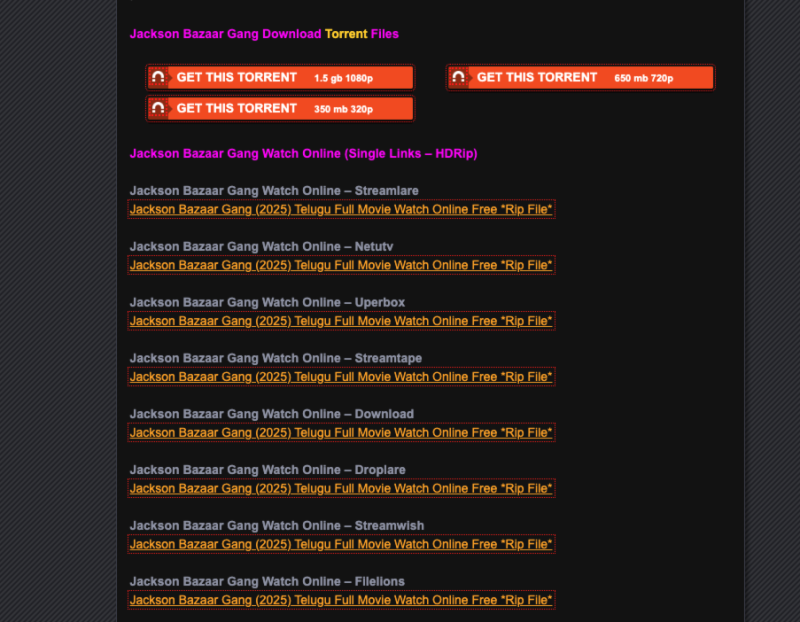The width and height of the screenshot is (800, 622).
Task: Open the movie link under Netutv
Action: 341,265
